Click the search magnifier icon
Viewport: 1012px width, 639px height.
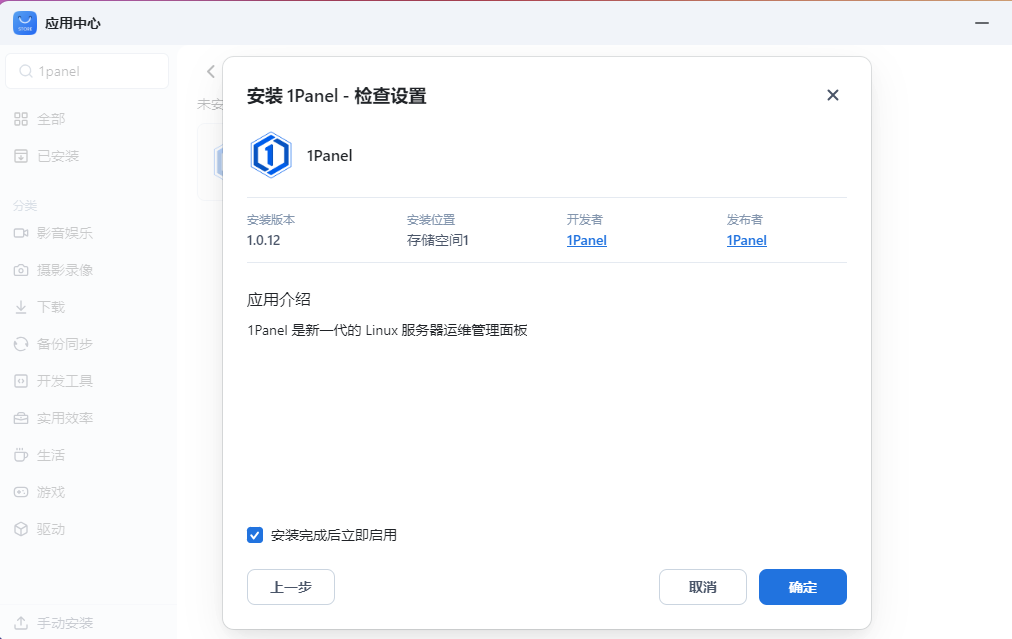point(25,71)
